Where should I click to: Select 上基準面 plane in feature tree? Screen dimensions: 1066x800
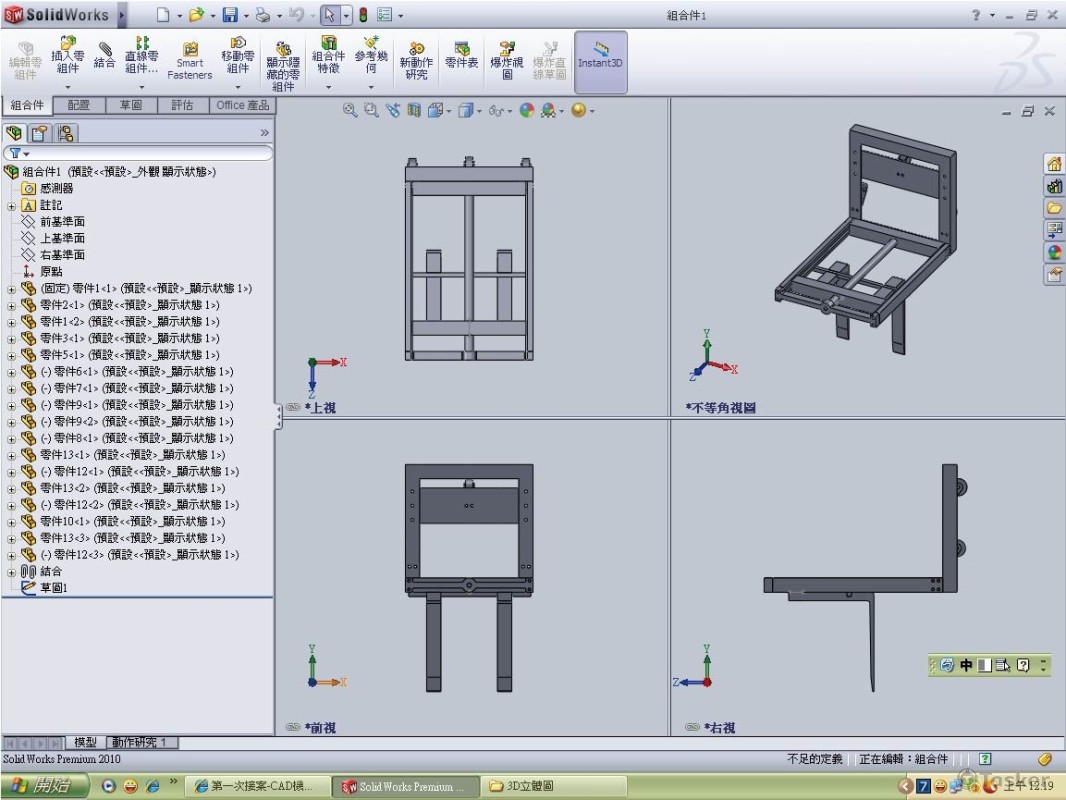tap(61, 238)
